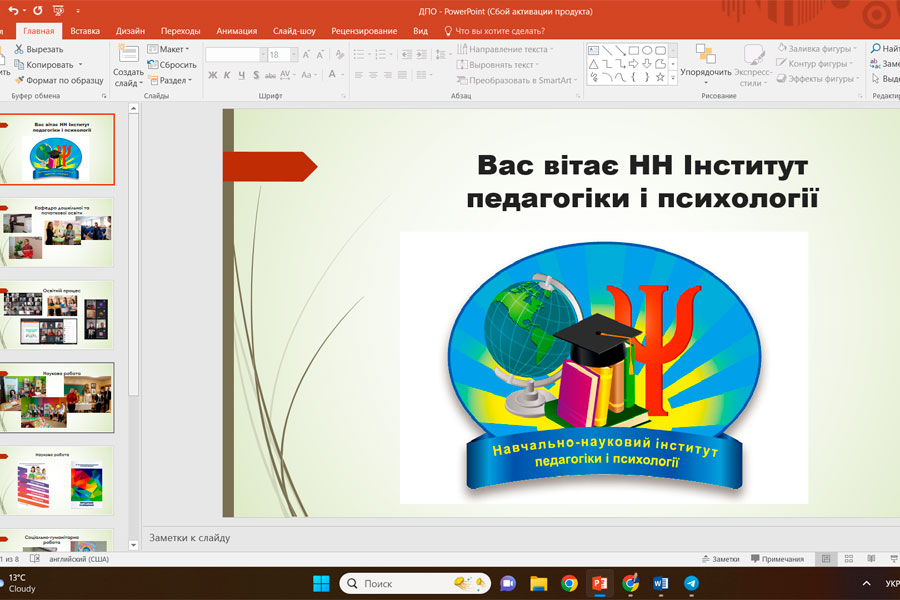The height and width of the screenshot is (600, 900).
Task: Toggle the Примечания comments pane
Action: point(776,559)
